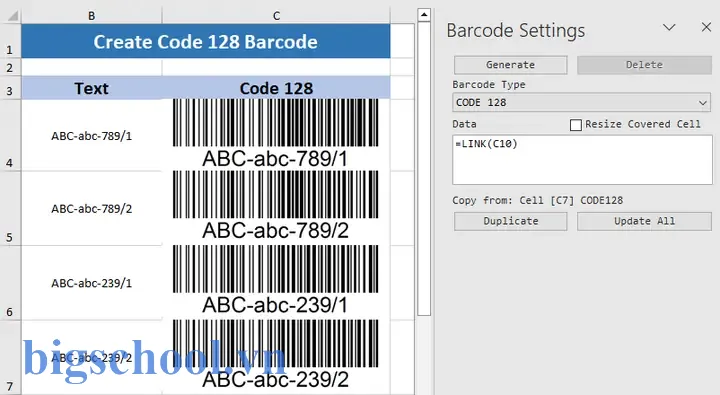The height and width of the screenshot is (395, 720).
Task: Click the 'Create Code 128 Barcode' title cell
Action: click(x=206, y=41)
